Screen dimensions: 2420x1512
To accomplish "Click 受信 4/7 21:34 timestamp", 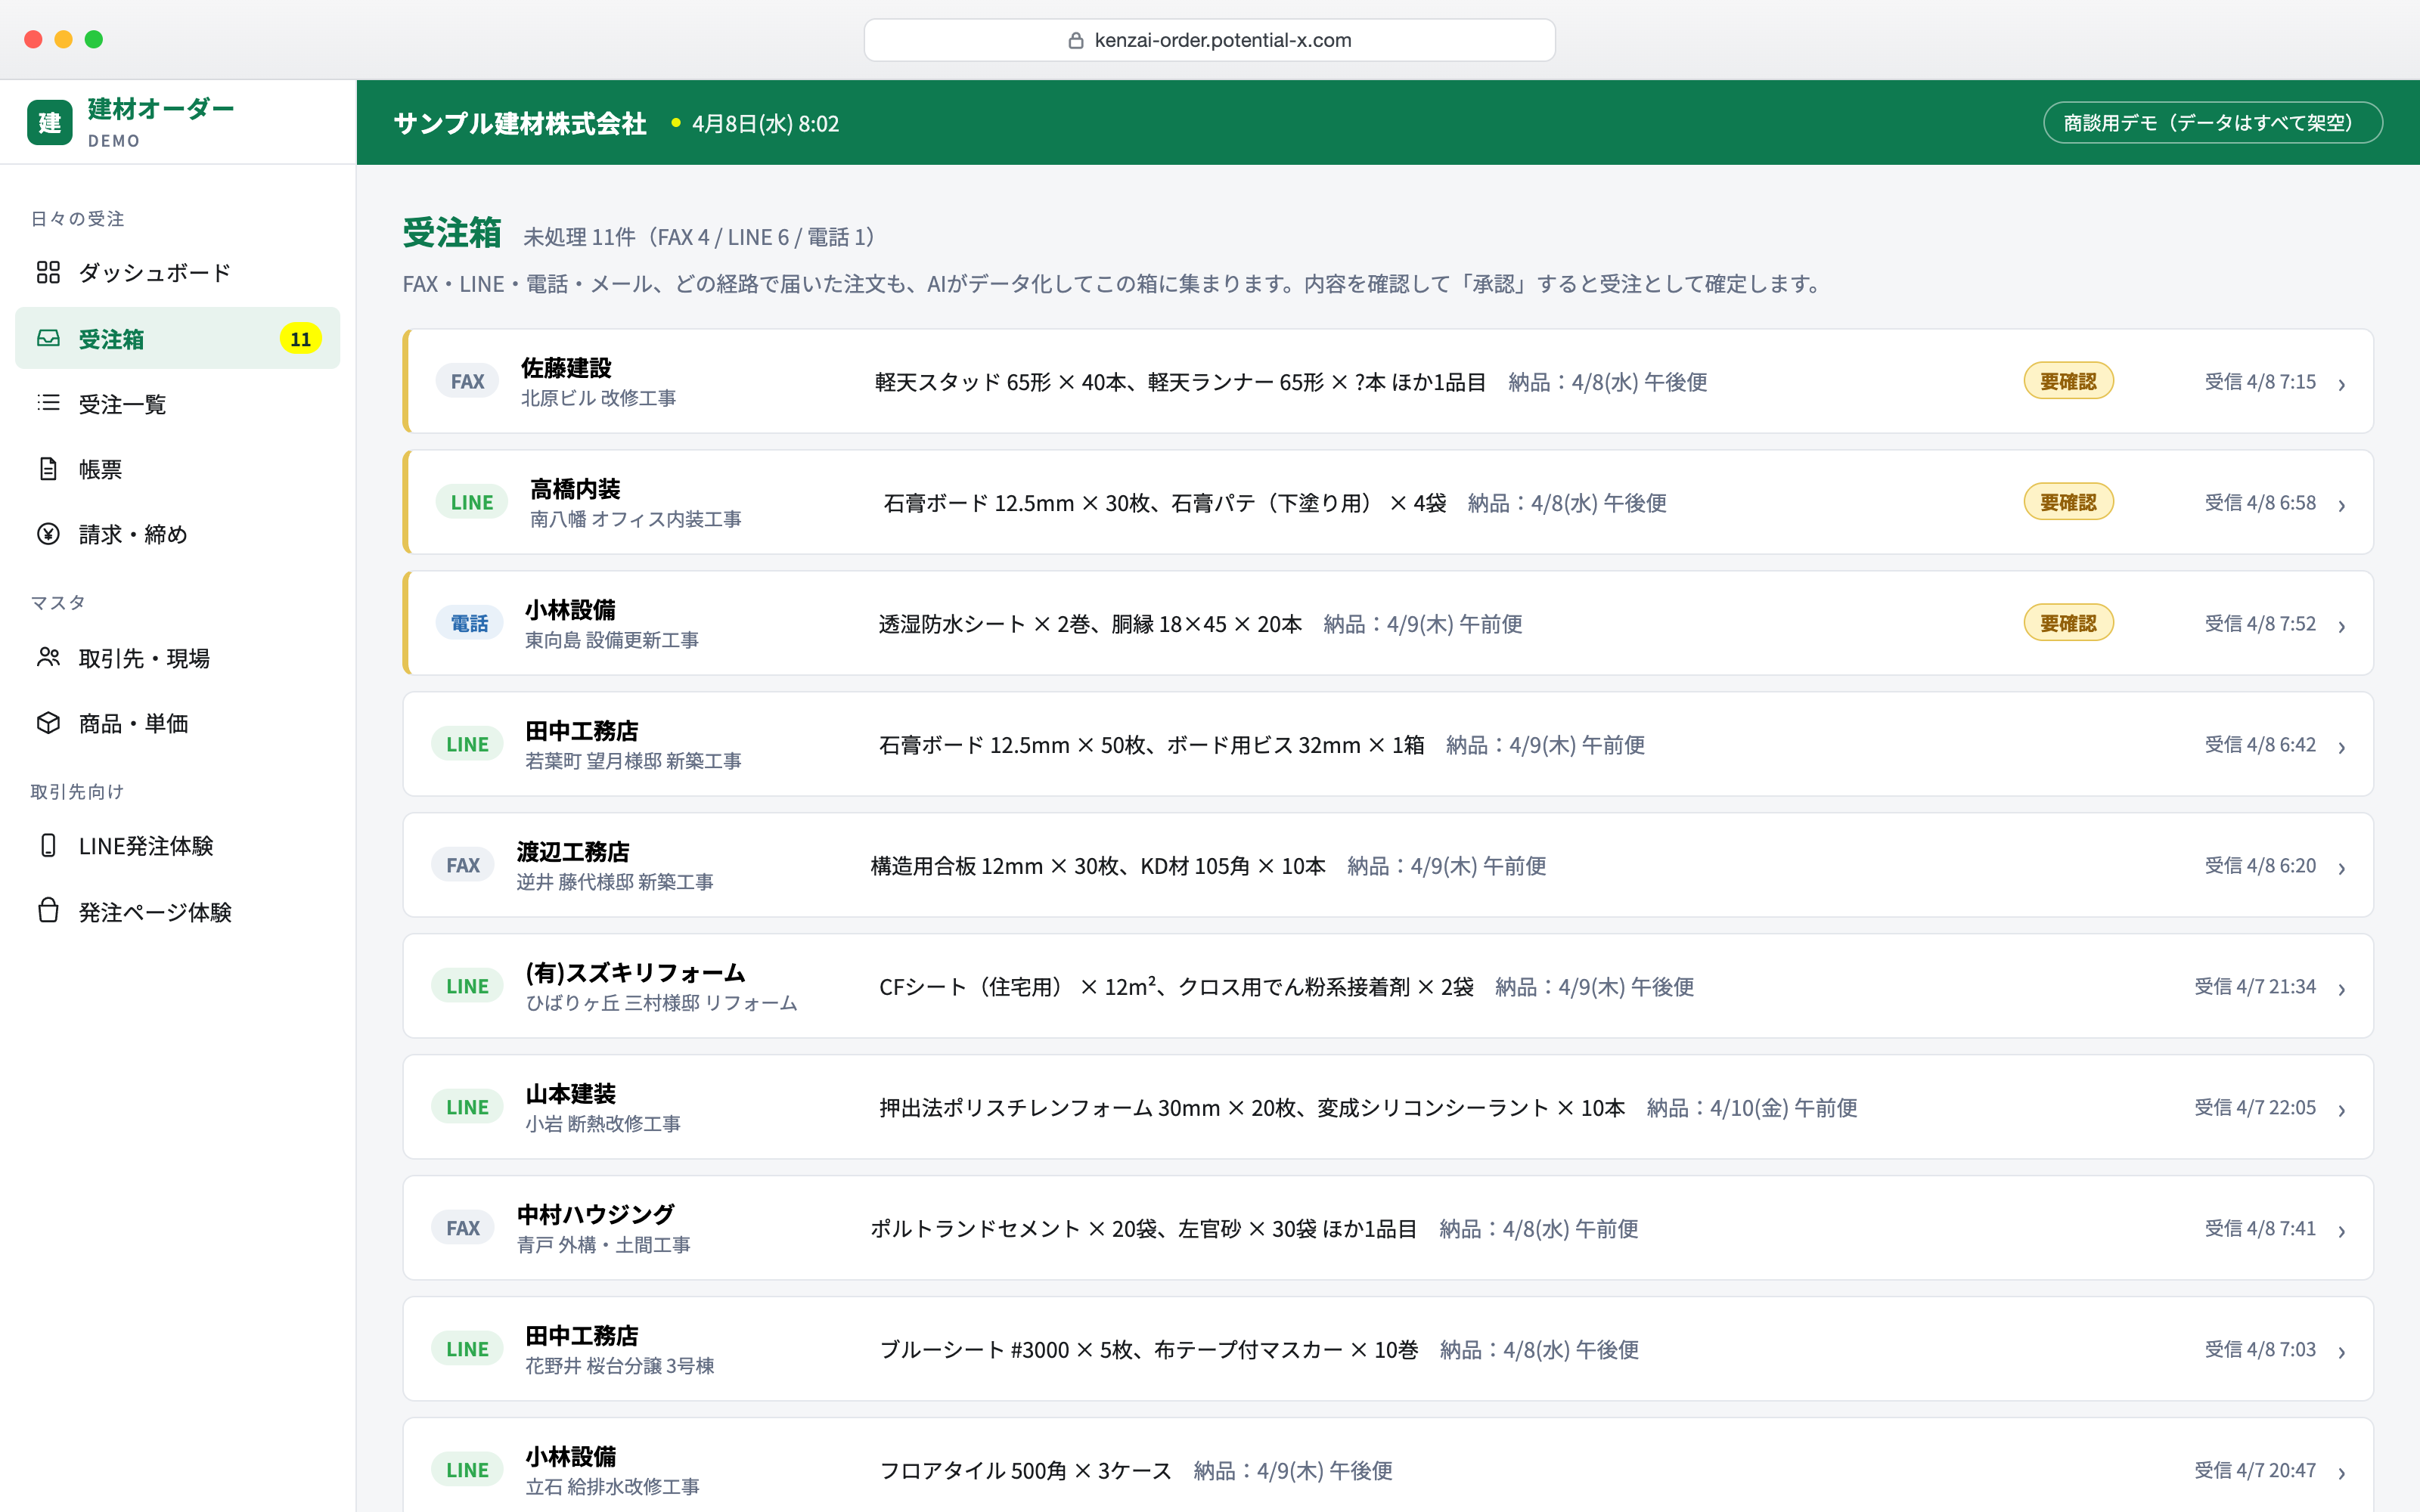I will click(2255, 986).
